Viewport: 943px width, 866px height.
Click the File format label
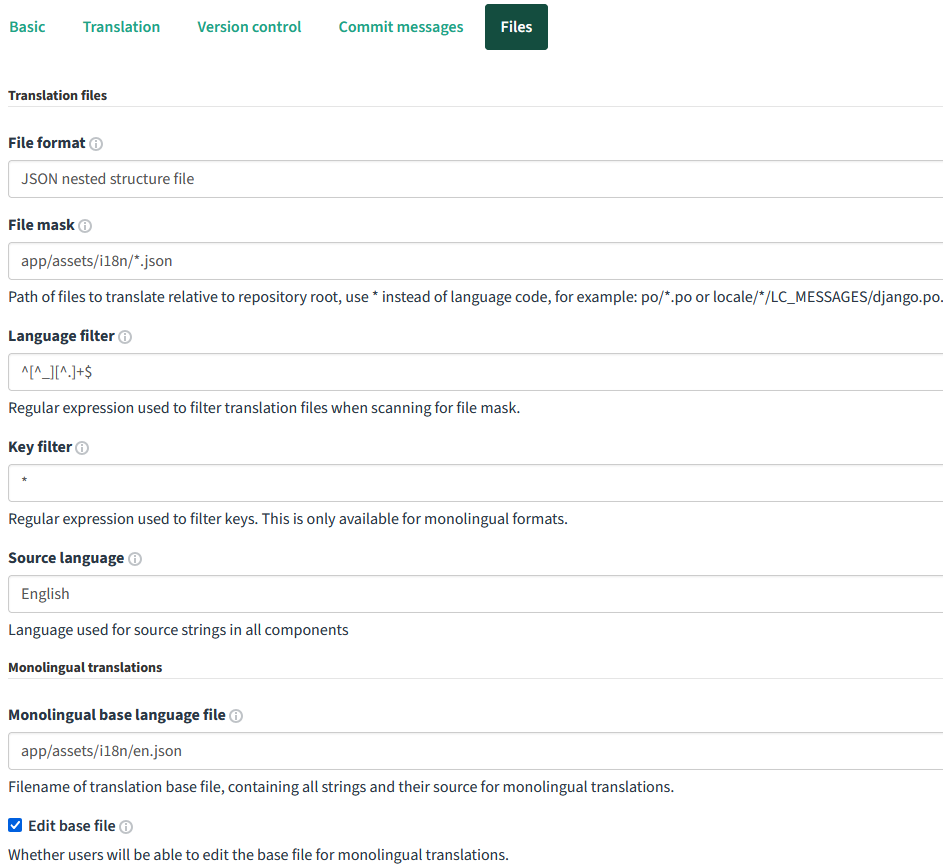tap(47, 143)
